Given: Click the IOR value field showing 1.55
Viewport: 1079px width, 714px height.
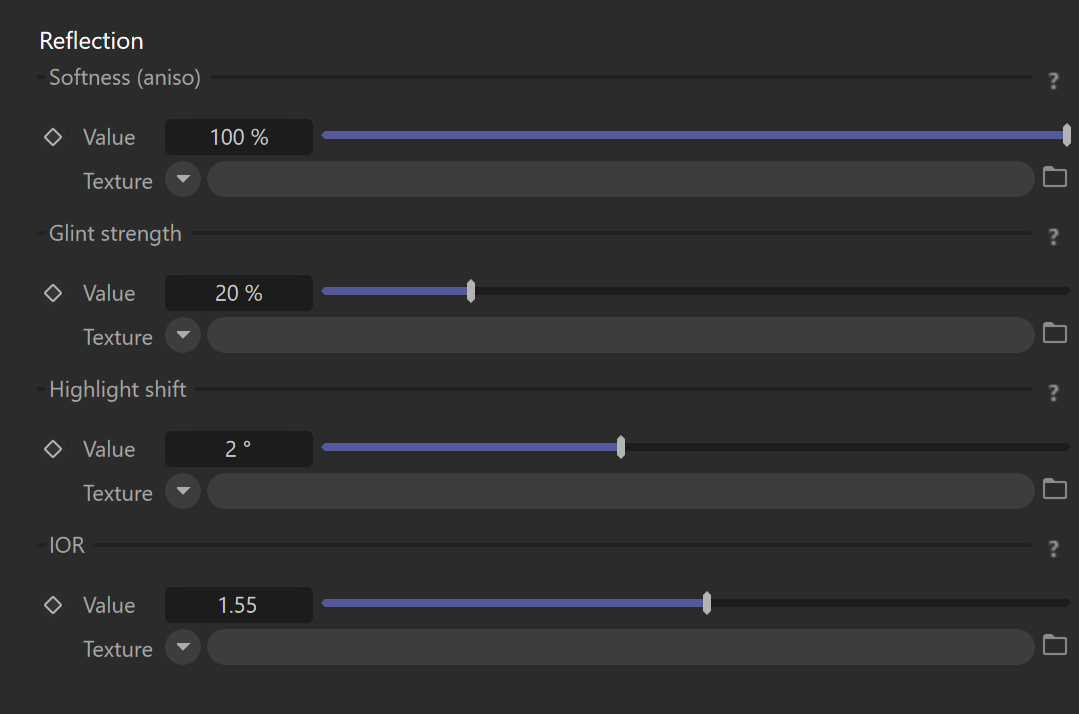Looking at the screenshot, I should coord(239,605).
